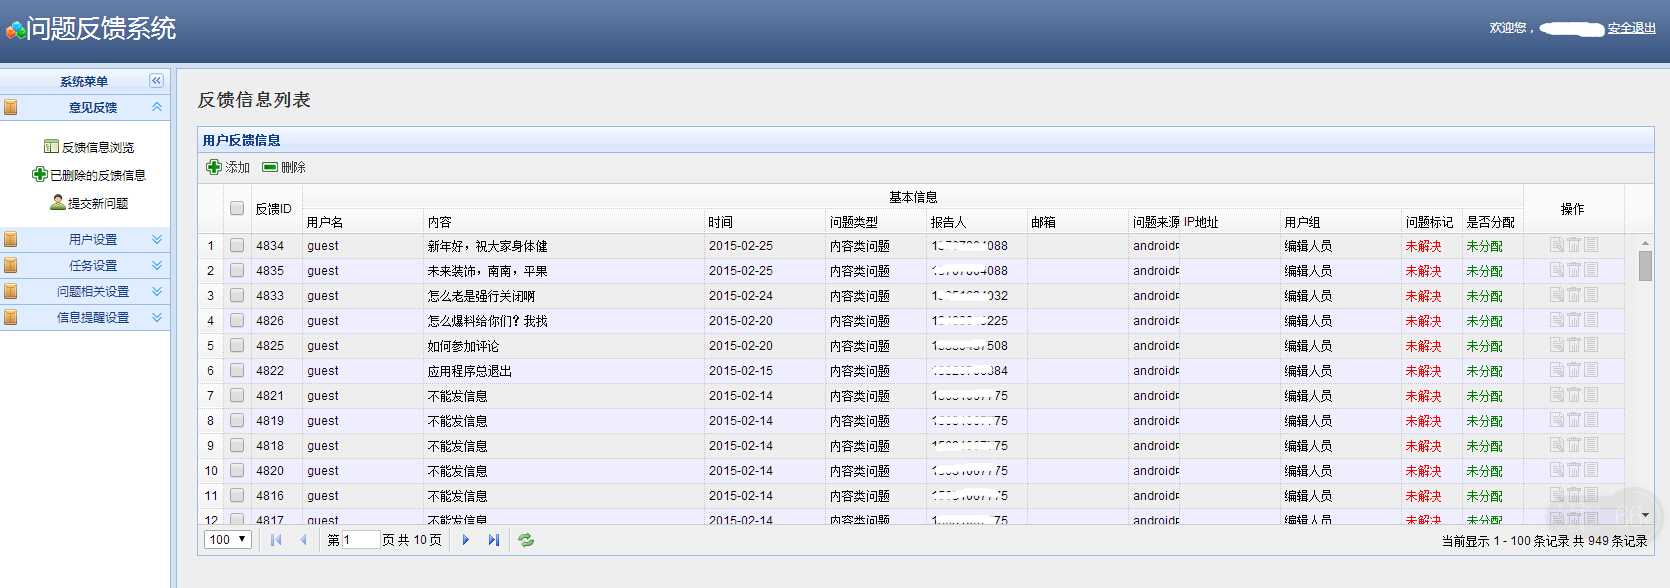Open 提交新问题 in the sidebar
This screenshot has height=588, width=1670.
tap(97, 203)
